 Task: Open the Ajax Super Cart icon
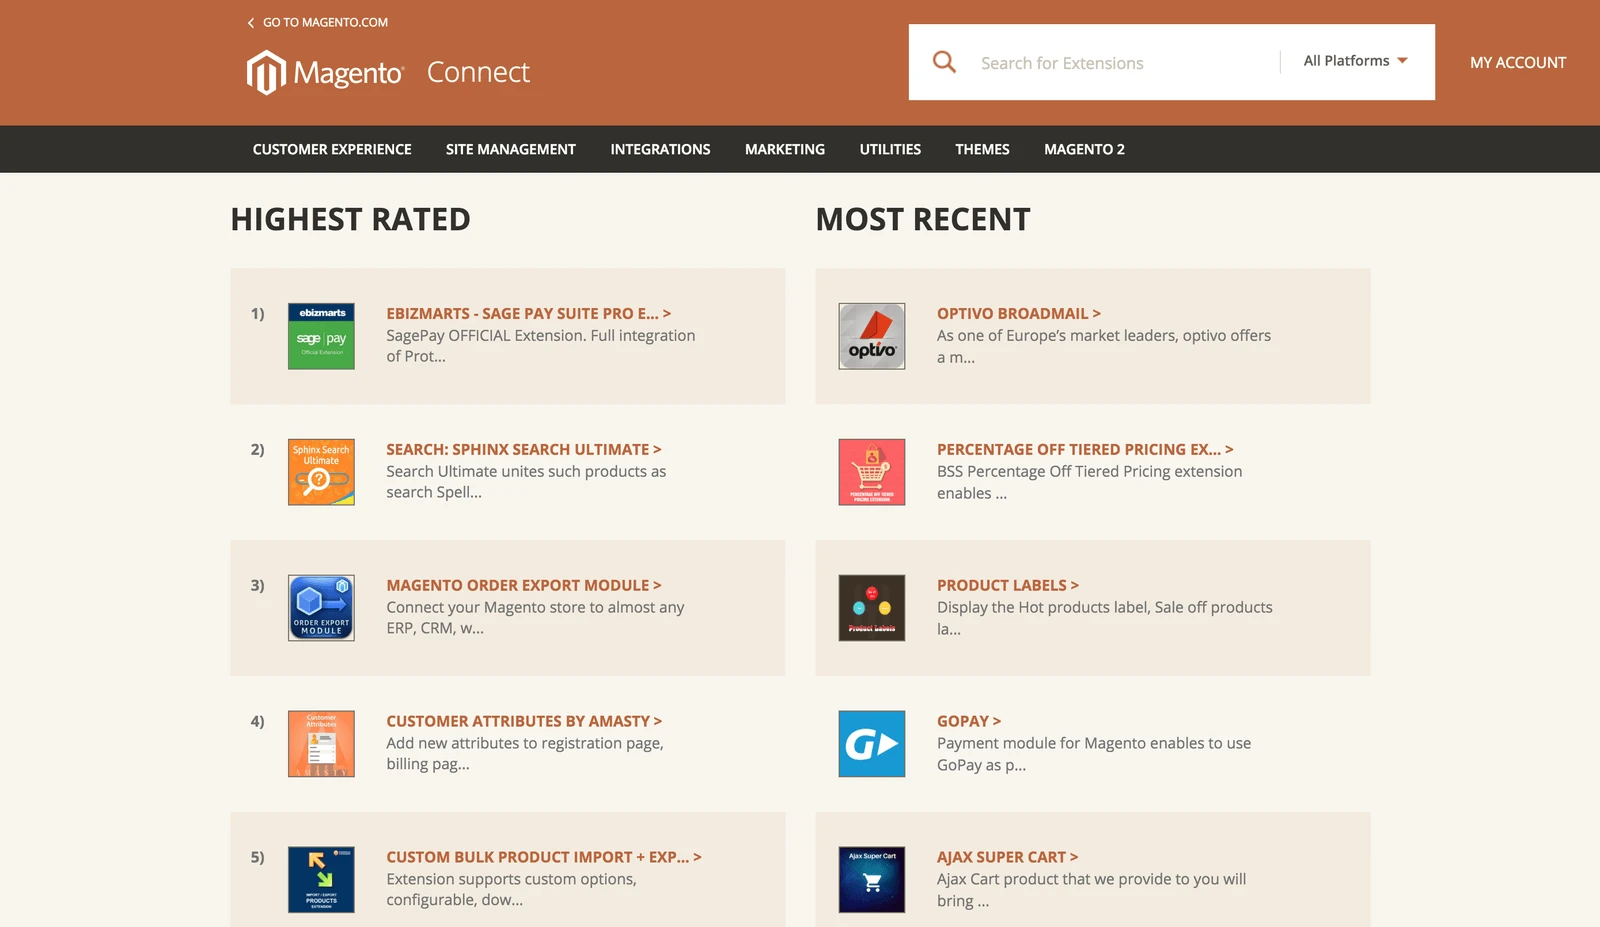click(872, 880)
